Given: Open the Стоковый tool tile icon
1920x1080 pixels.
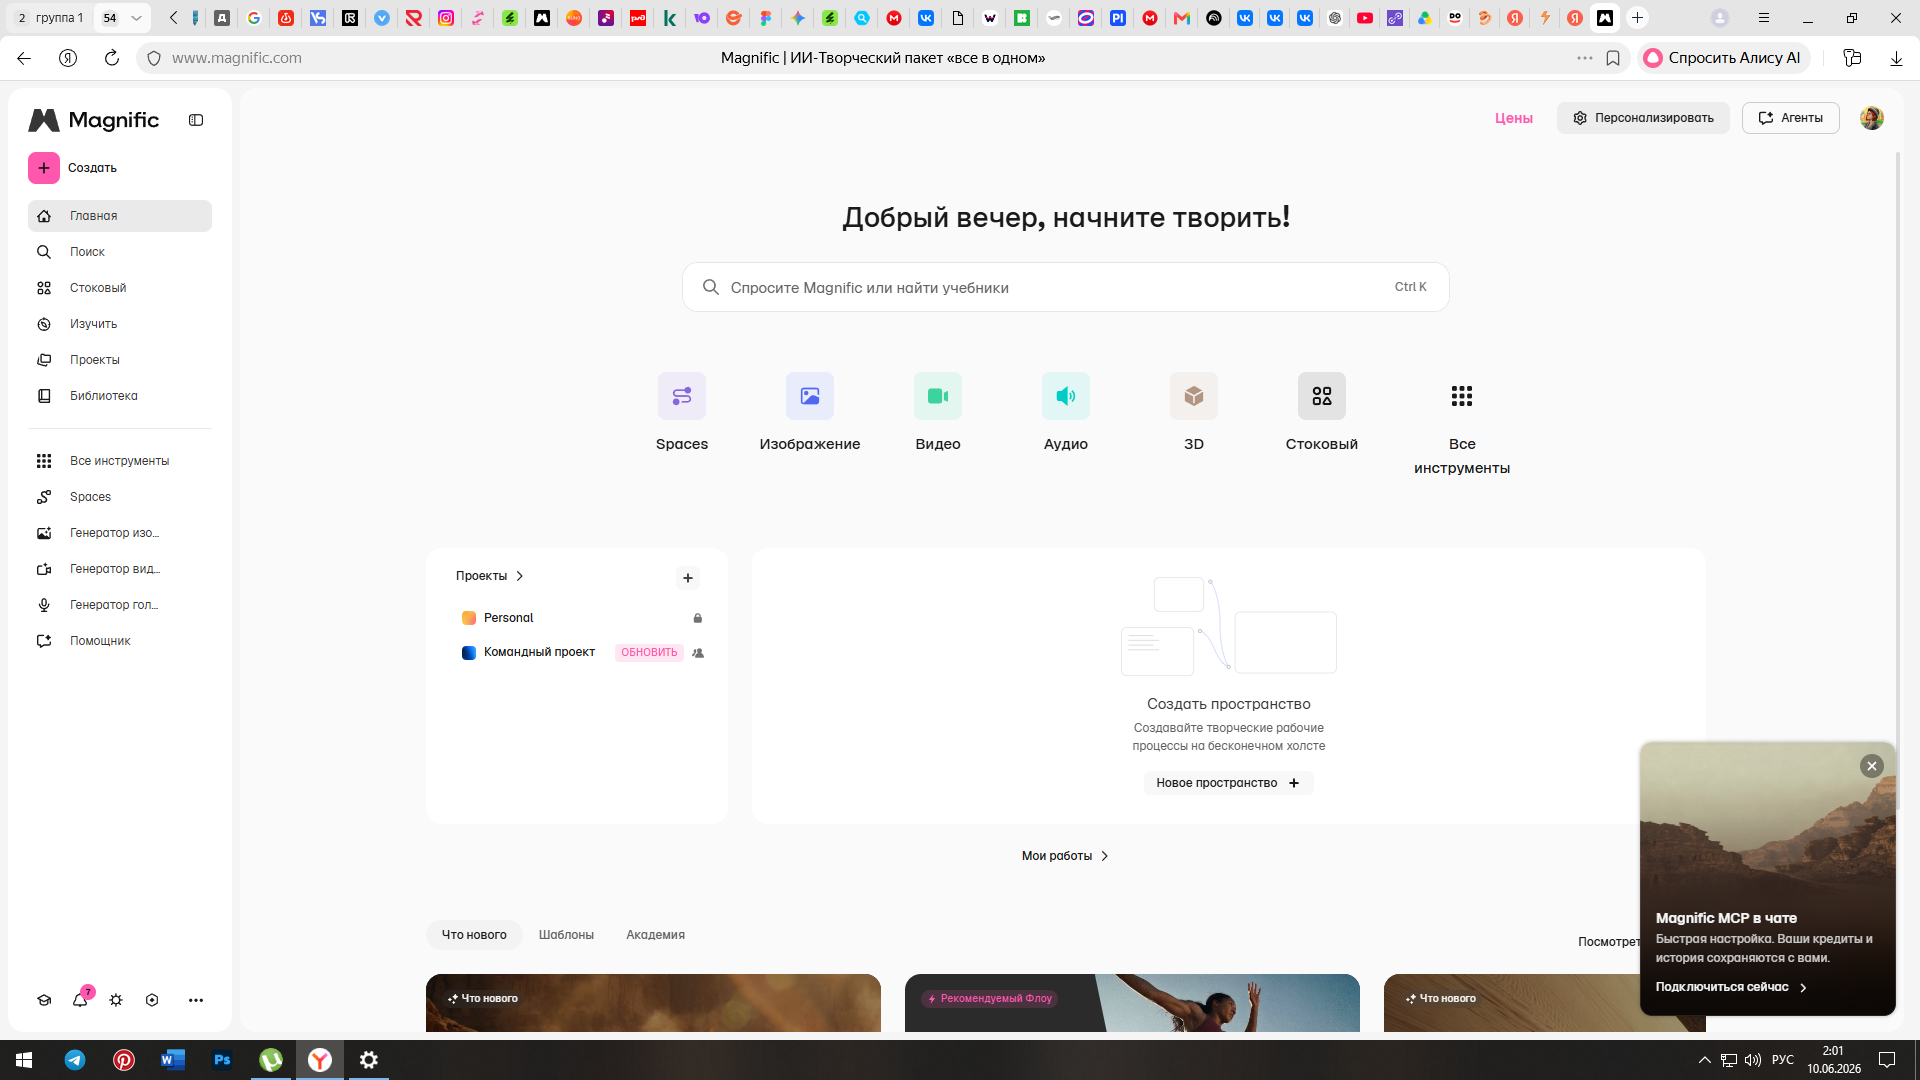Looking at the screenshot, I should (x=1322, y=396).
